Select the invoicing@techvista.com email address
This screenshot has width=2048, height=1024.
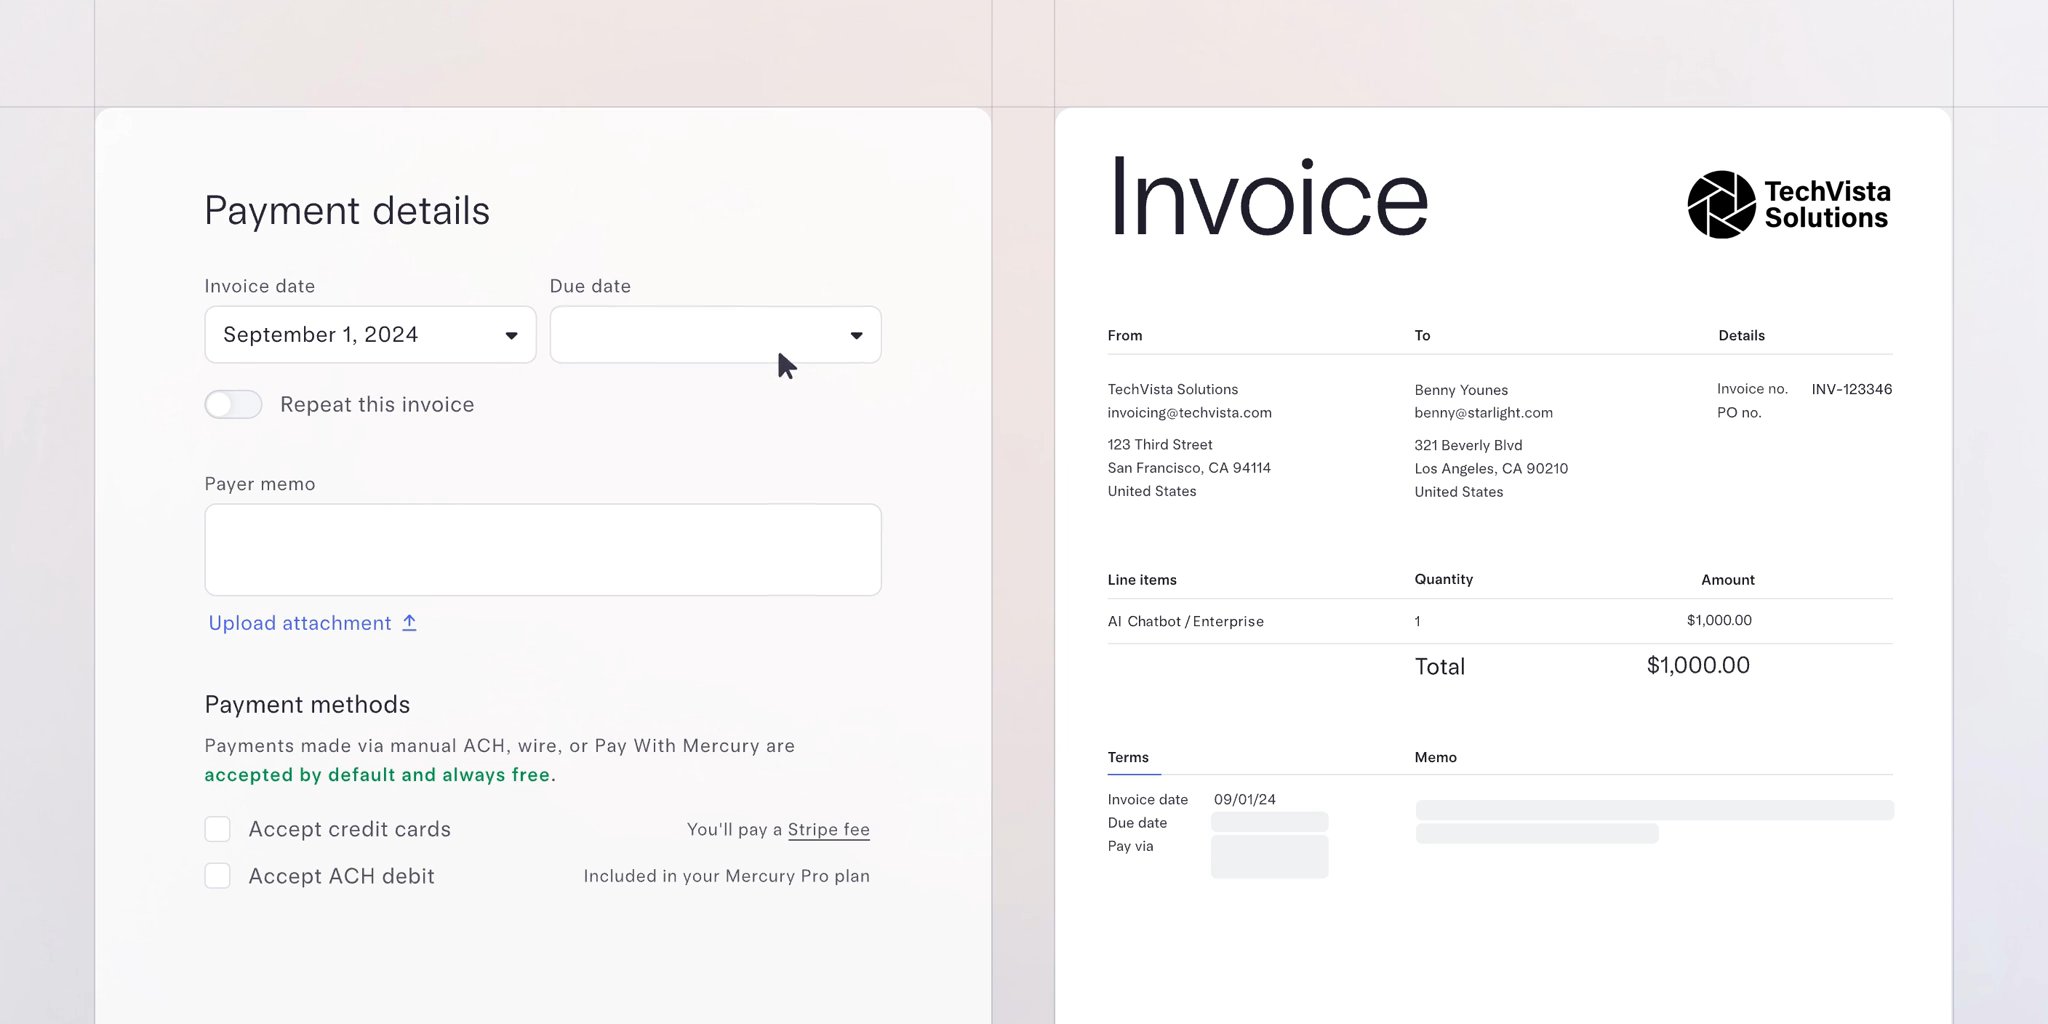1189,412
